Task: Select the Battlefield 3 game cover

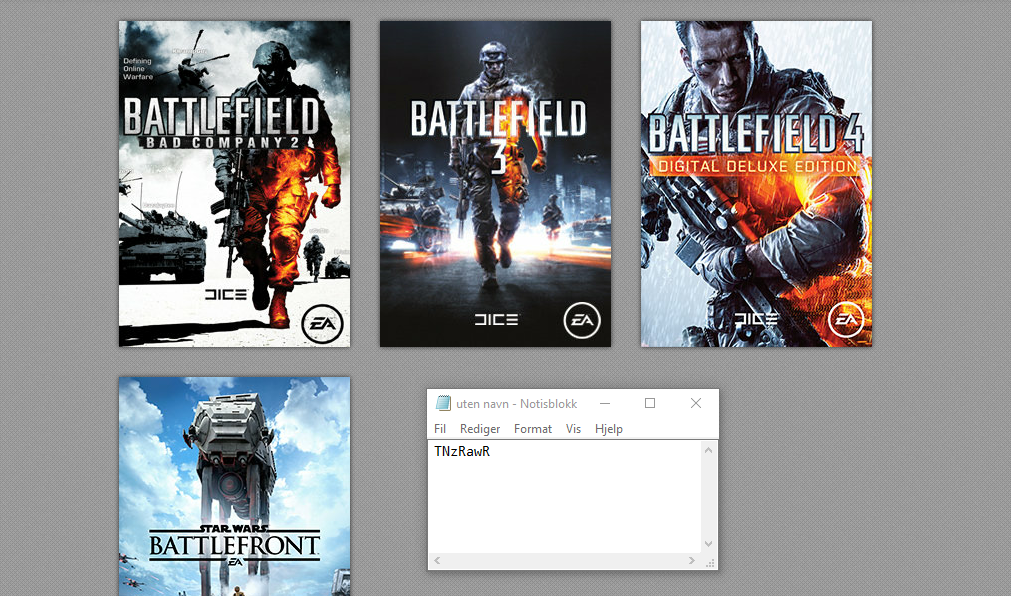Action: click(495, 184)
